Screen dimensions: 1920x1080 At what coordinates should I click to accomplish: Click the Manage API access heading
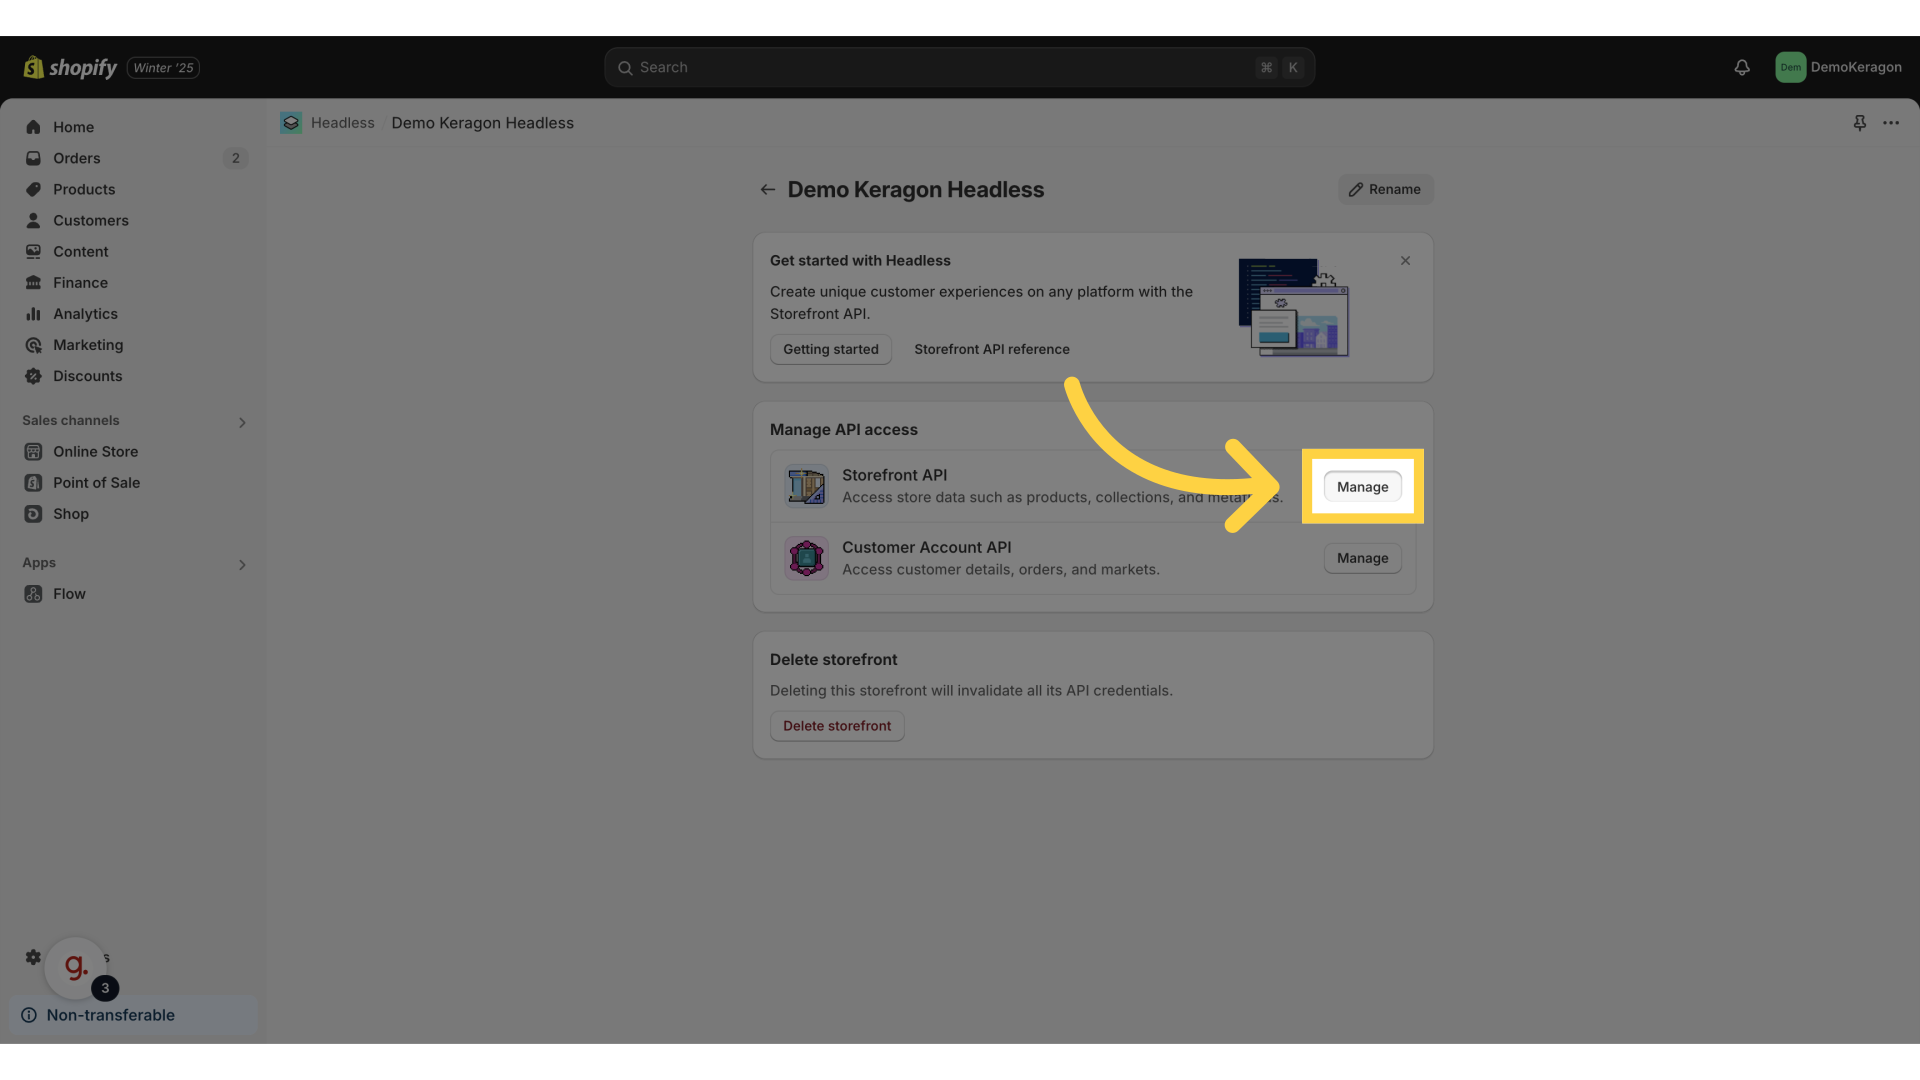(843, 429)
